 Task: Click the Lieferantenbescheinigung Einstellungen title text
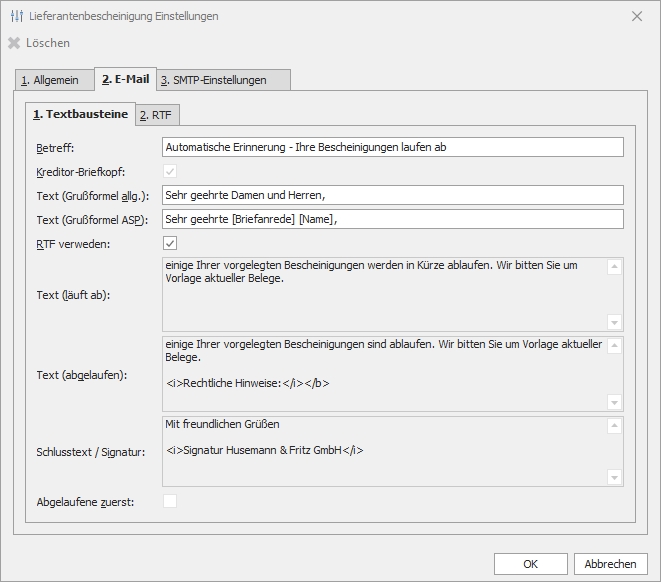(124, 16)
